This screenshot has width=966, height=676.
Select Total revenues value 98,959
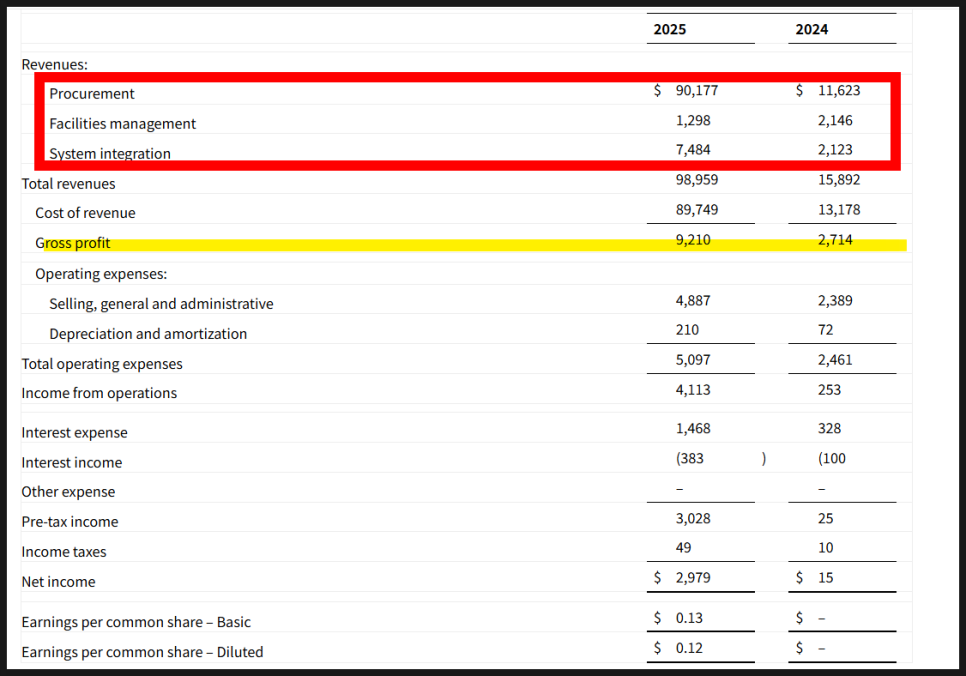697,180
